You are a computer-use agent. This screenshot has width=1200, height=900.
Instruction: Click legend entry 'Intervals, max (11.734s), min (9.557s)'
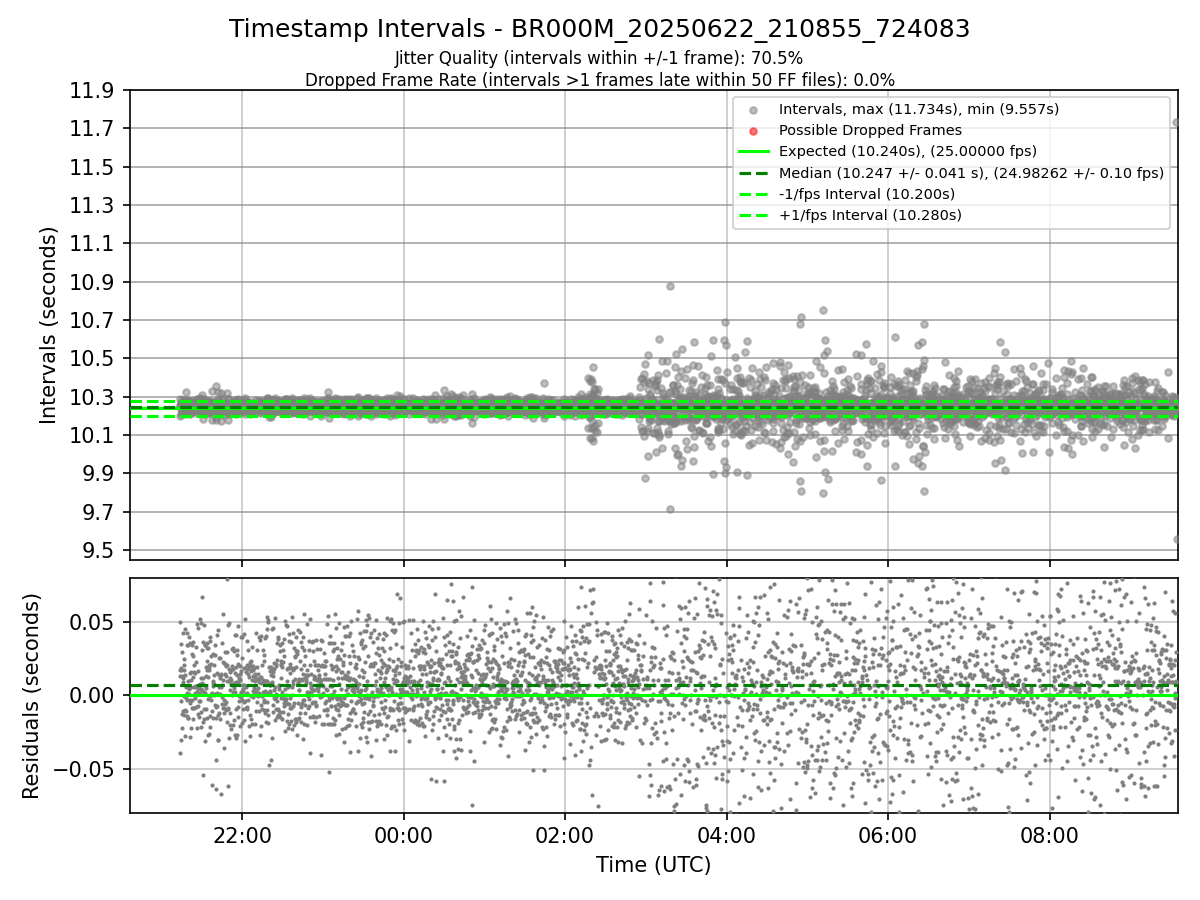coord(919,109)
